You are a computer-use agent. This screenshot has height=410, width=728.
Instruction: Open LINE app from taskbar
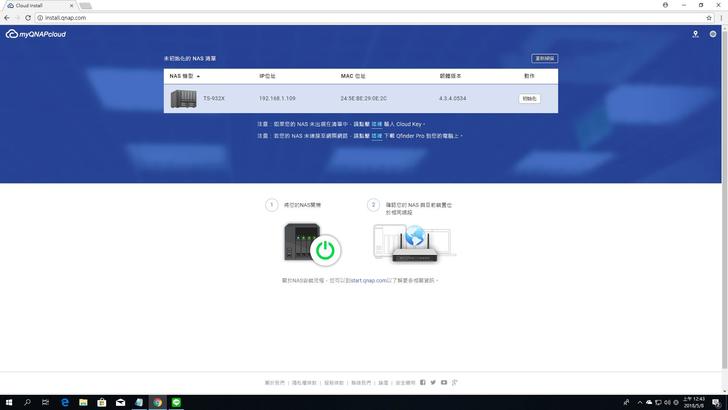tap(176, 402)
